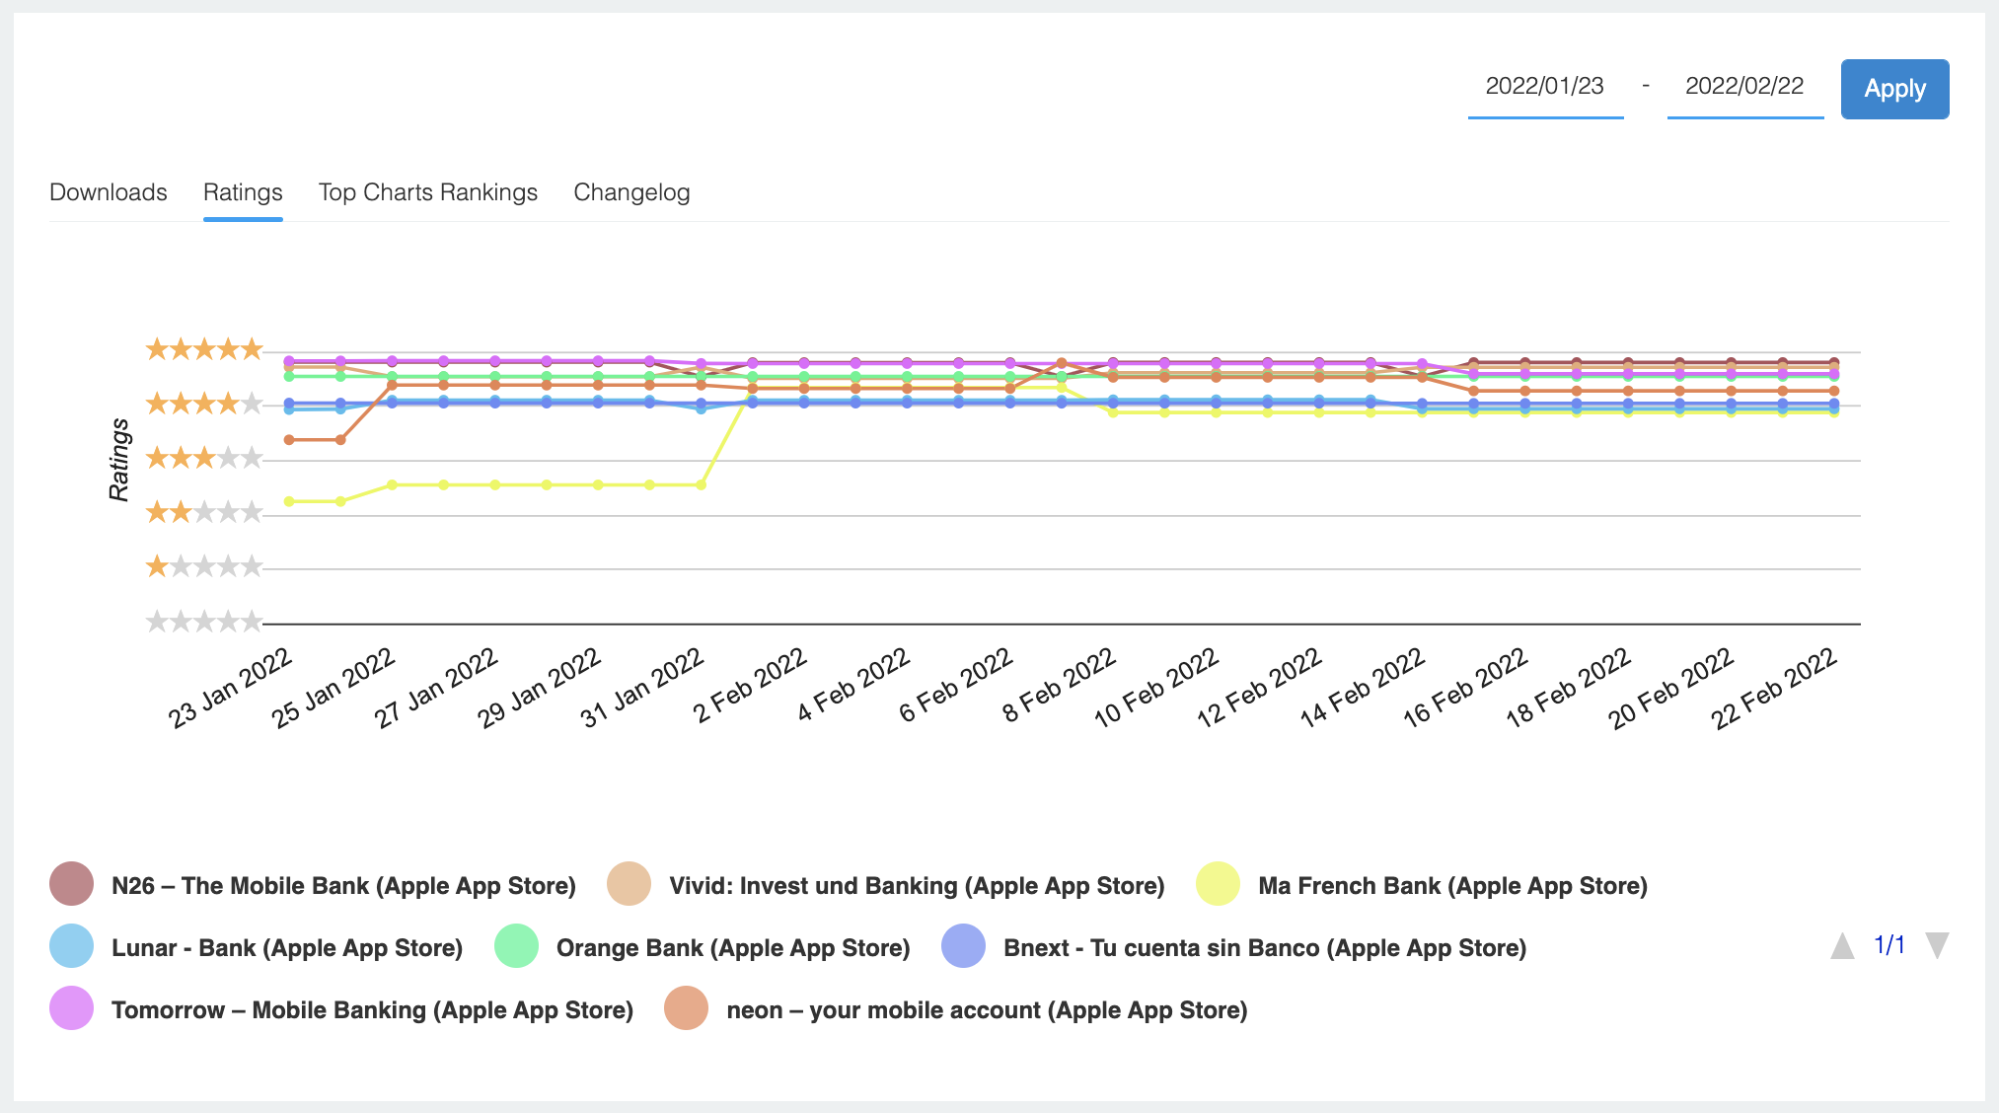This screenshot has height=1113, width=1999.
Task: Hide Ma French Bank series swatch
Action: 1217,884
